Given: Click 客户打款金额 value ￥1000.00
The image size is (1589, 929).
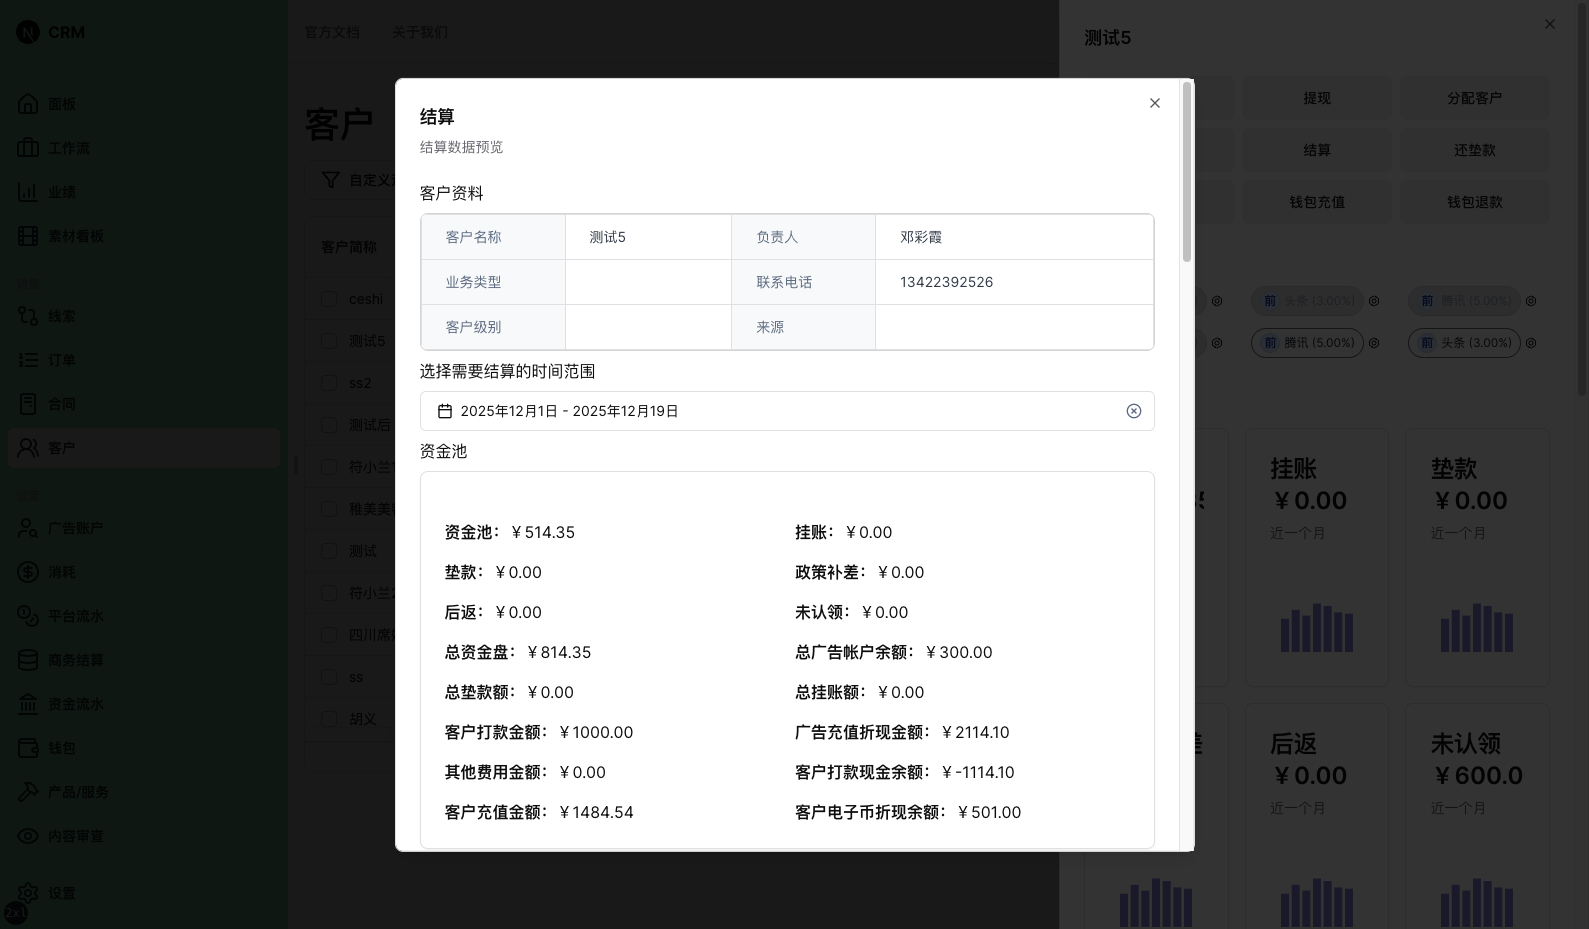Looking at the screenshot, I should 596,732.
